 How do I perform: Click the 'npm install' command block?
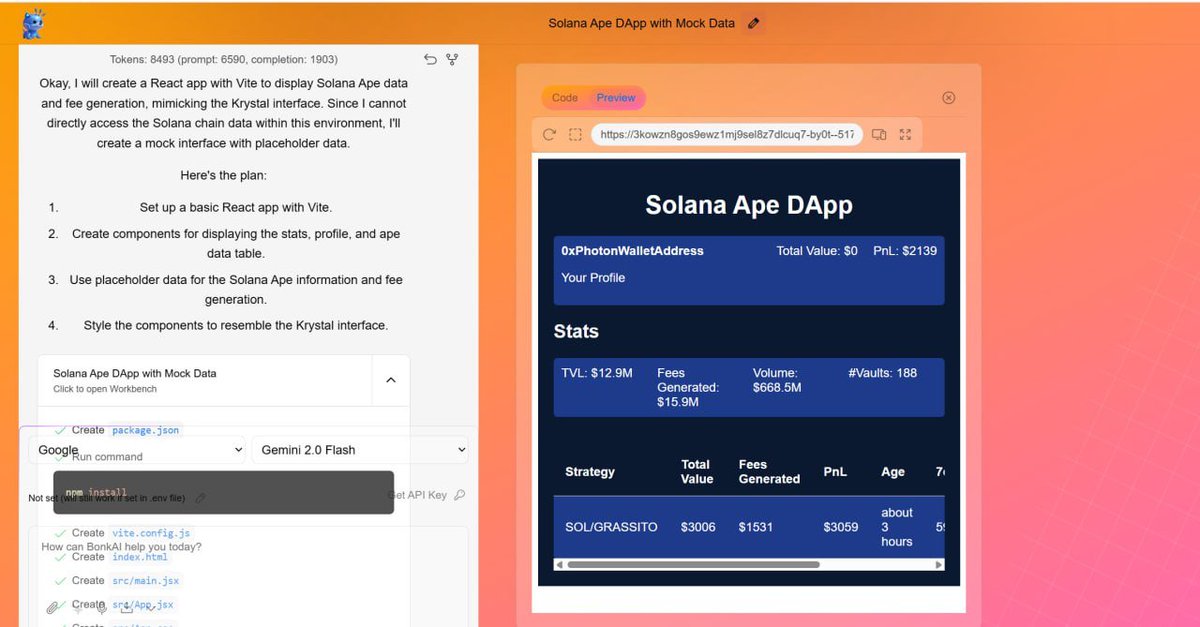pyautogui.click(x=223, y=493)
